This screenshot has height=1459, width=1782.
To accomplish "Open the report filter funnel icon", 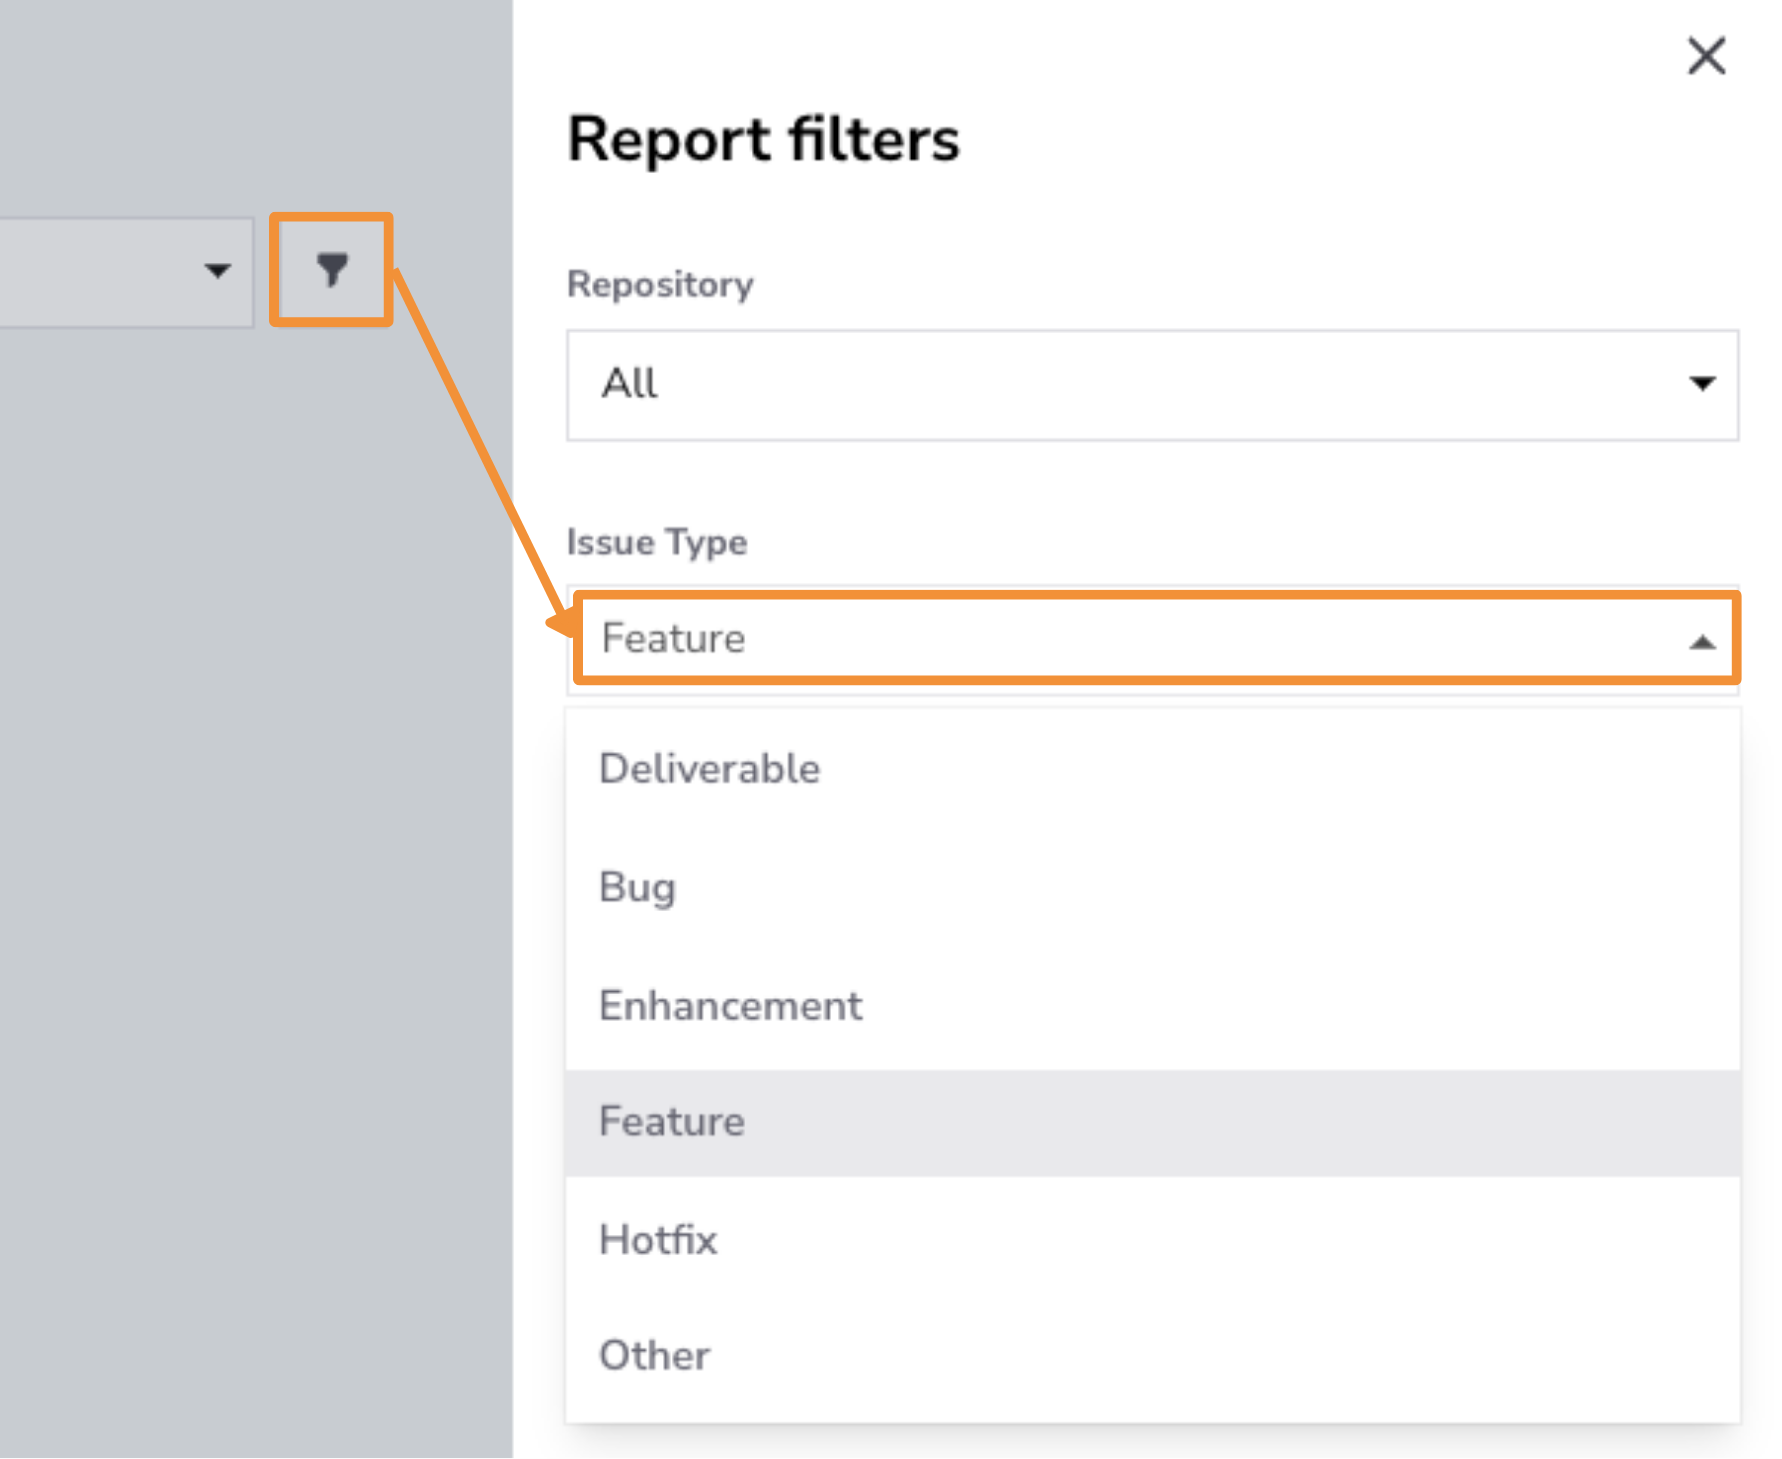I will coord(332,270).
